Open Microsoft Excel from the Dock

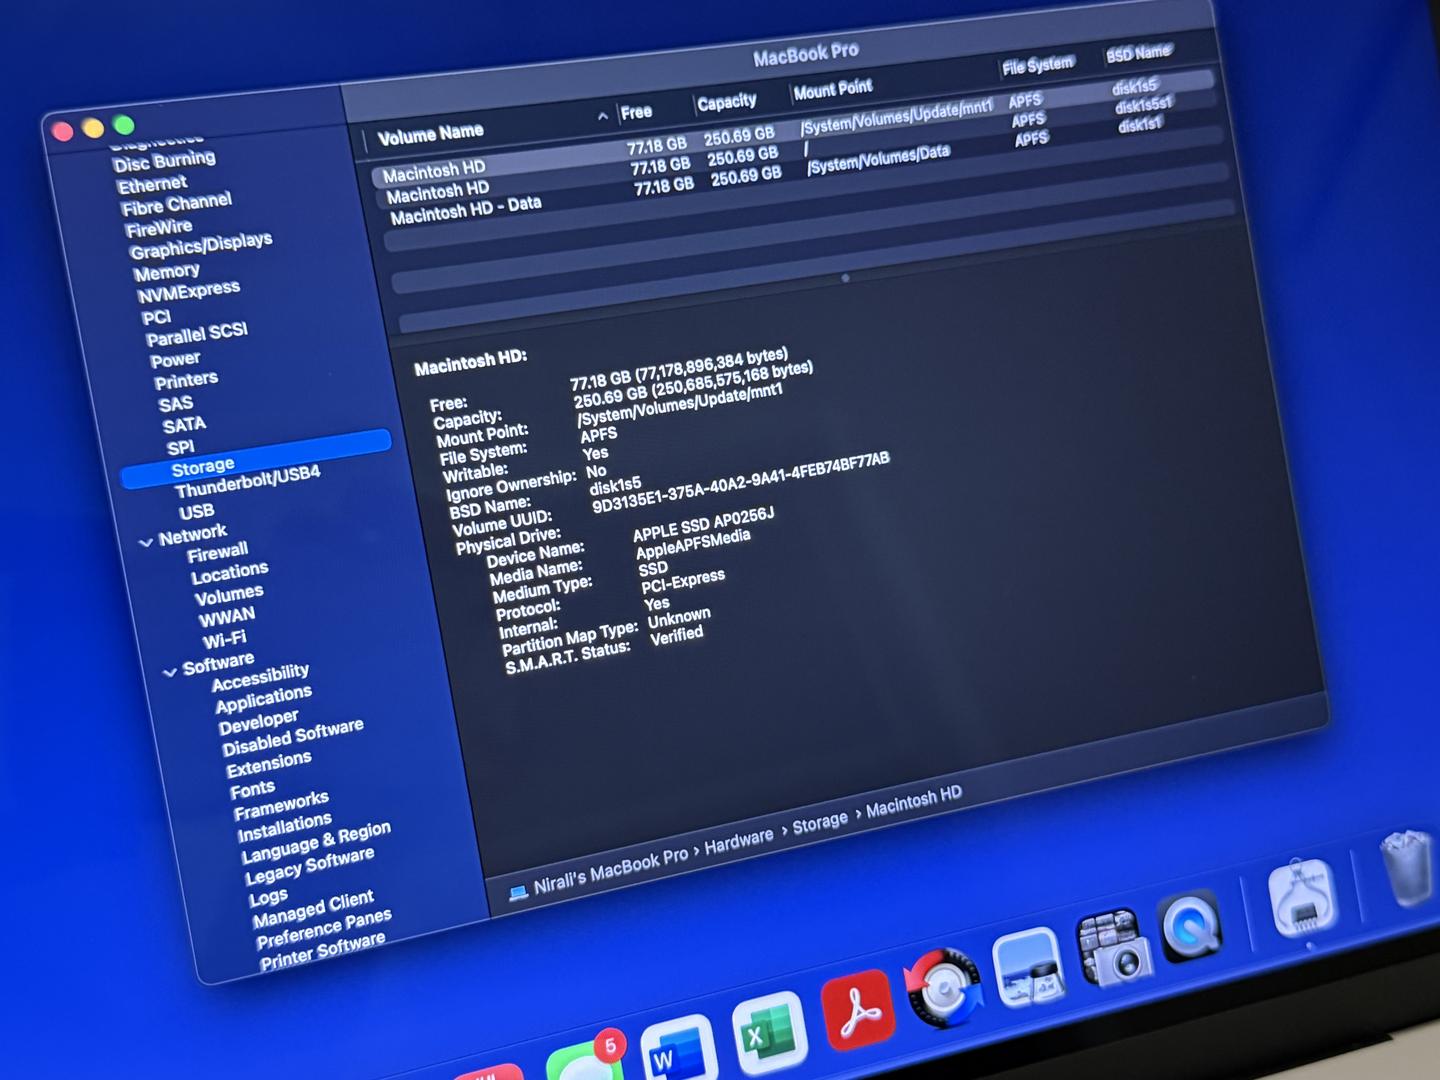(769, 1033)
